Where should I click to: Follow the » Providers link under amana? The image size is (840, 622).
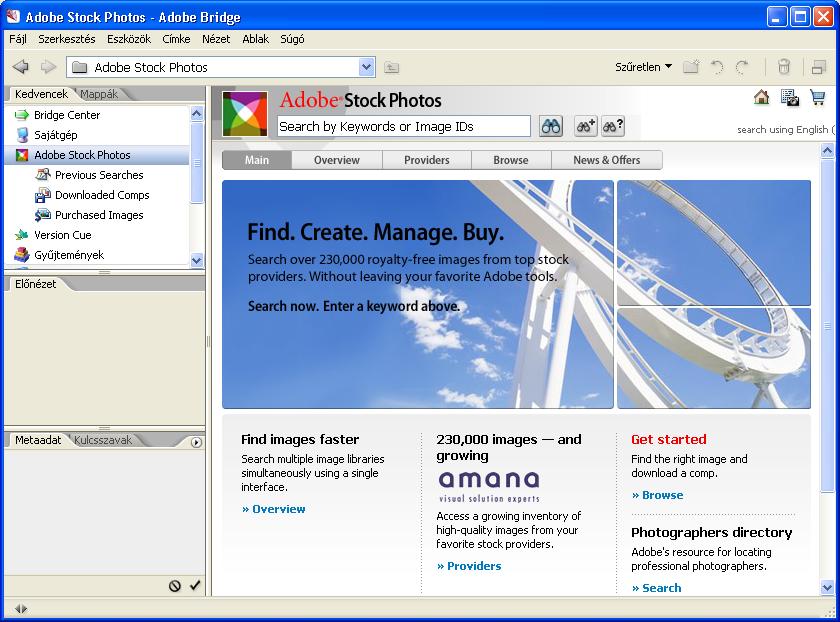[x=469, y=566]
